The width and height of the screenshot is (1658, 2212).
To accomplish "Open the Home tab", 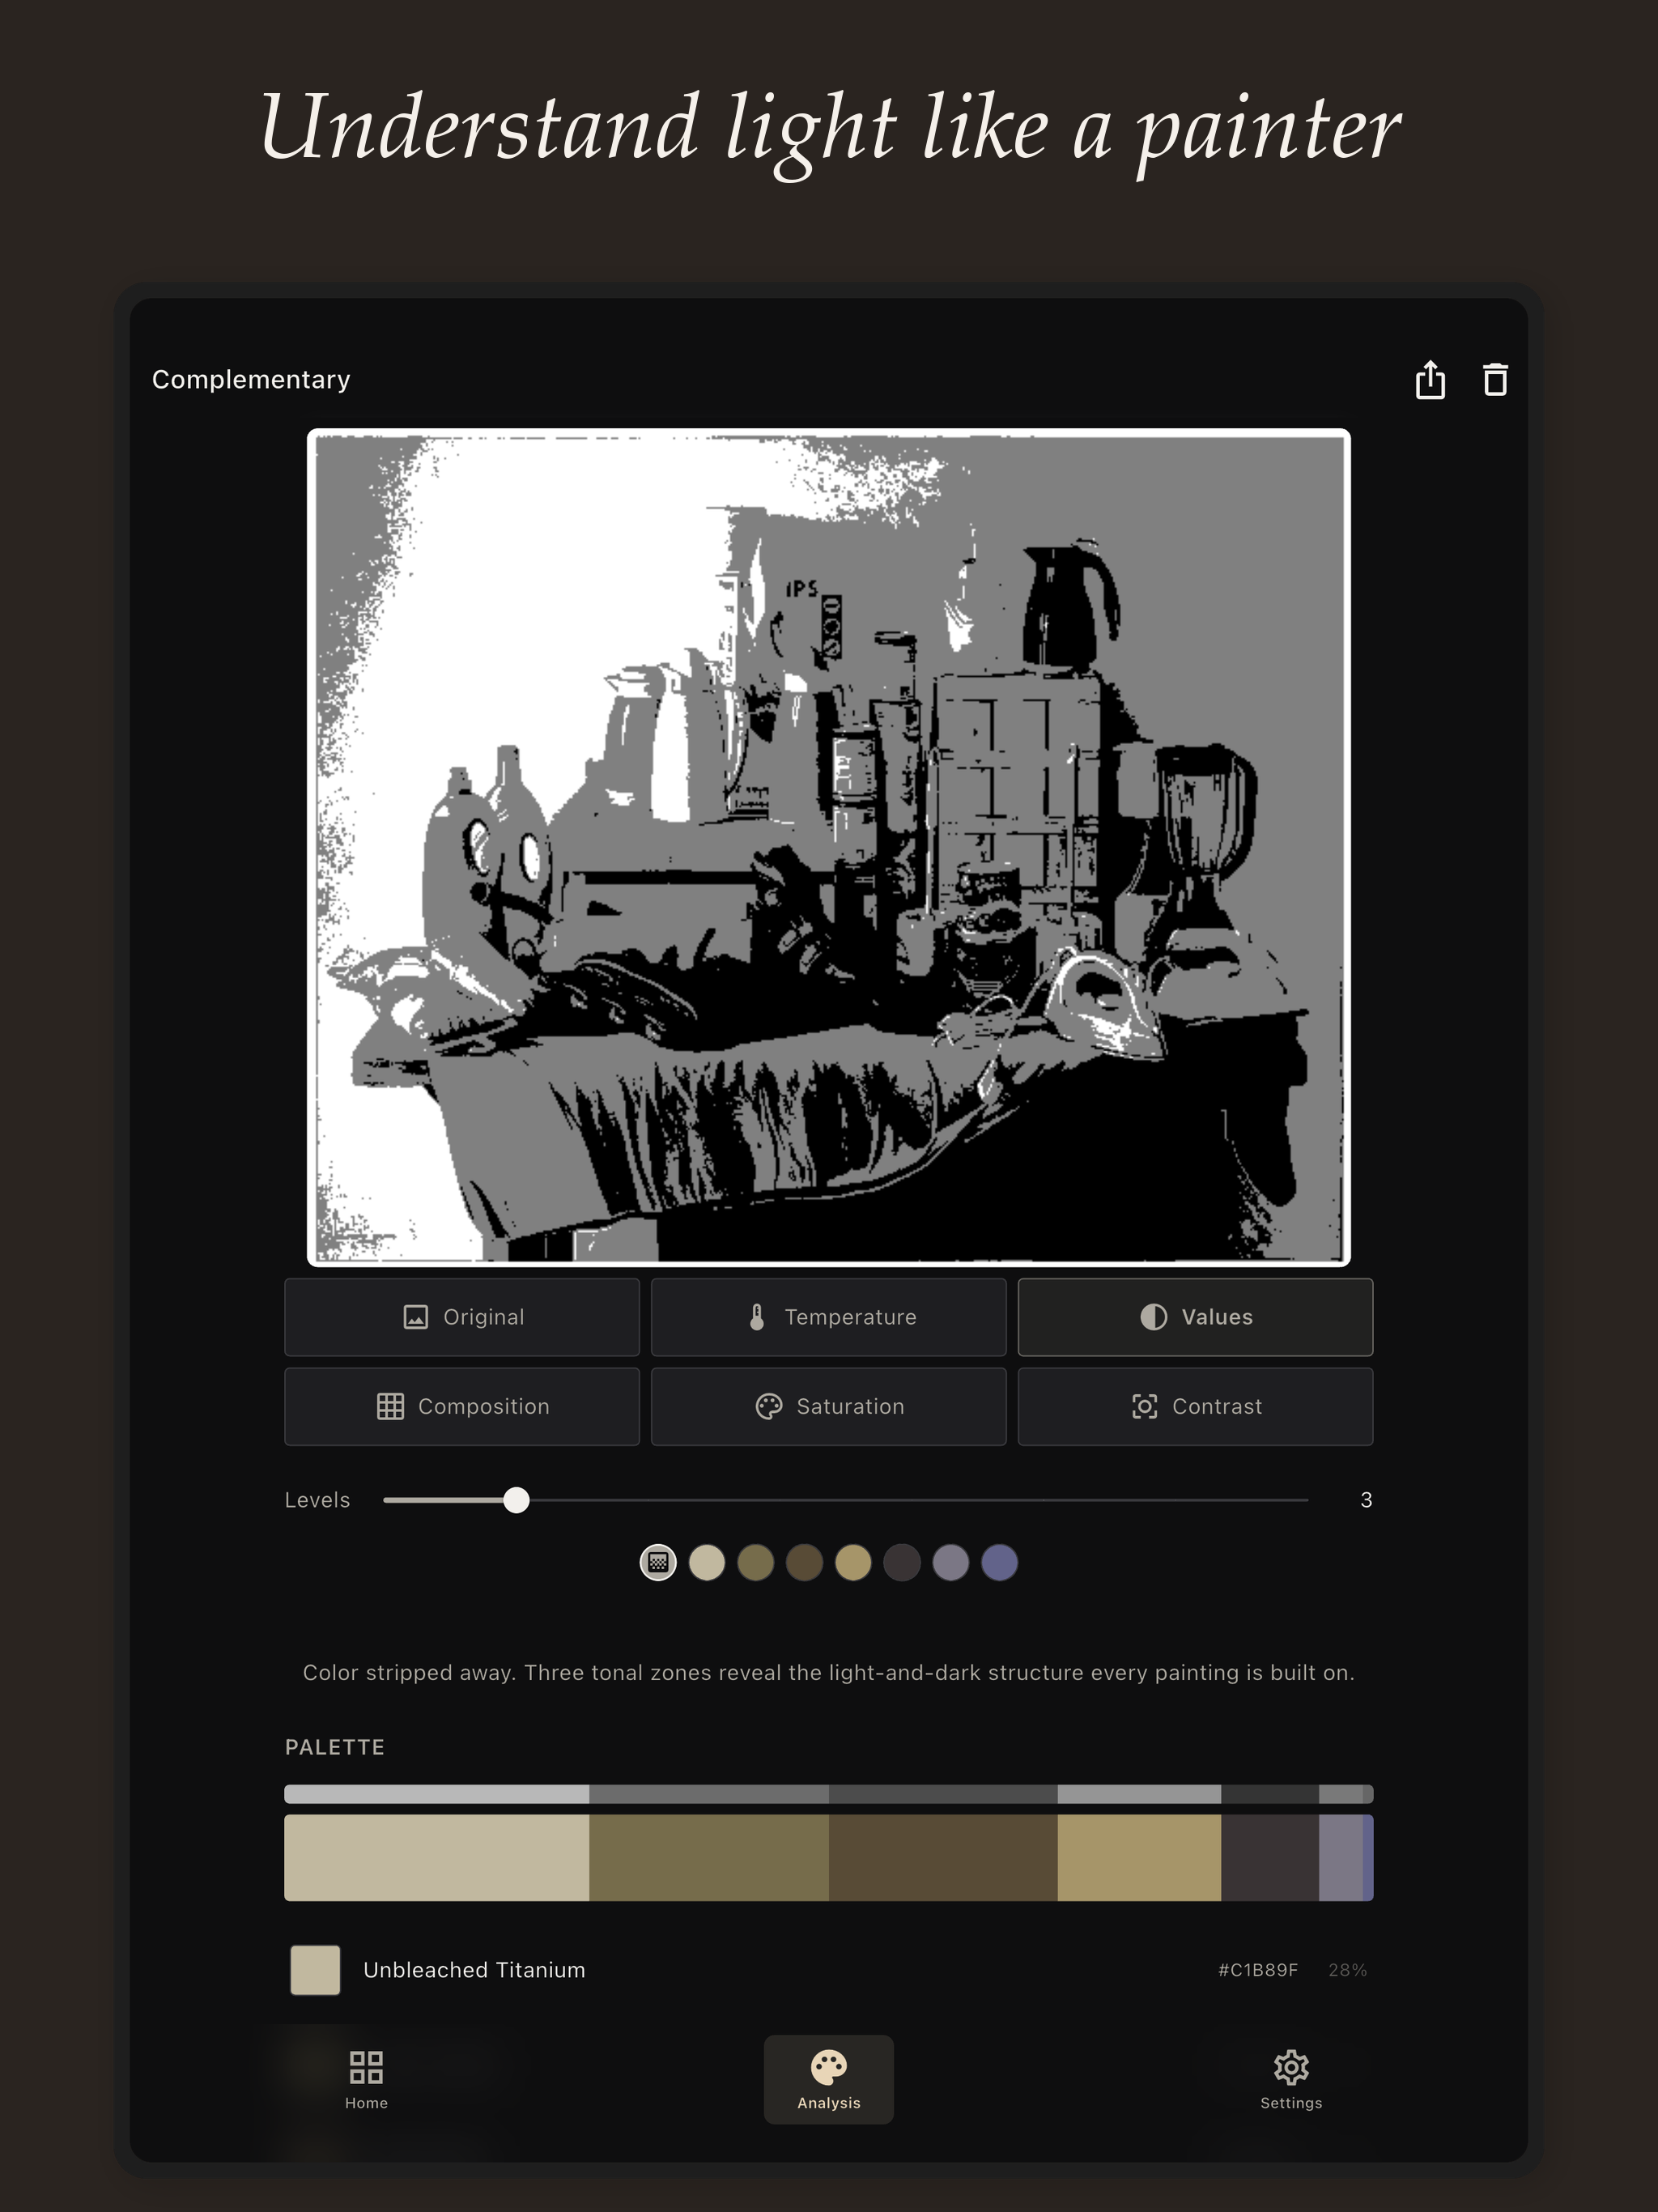I will click(366, 2079).
